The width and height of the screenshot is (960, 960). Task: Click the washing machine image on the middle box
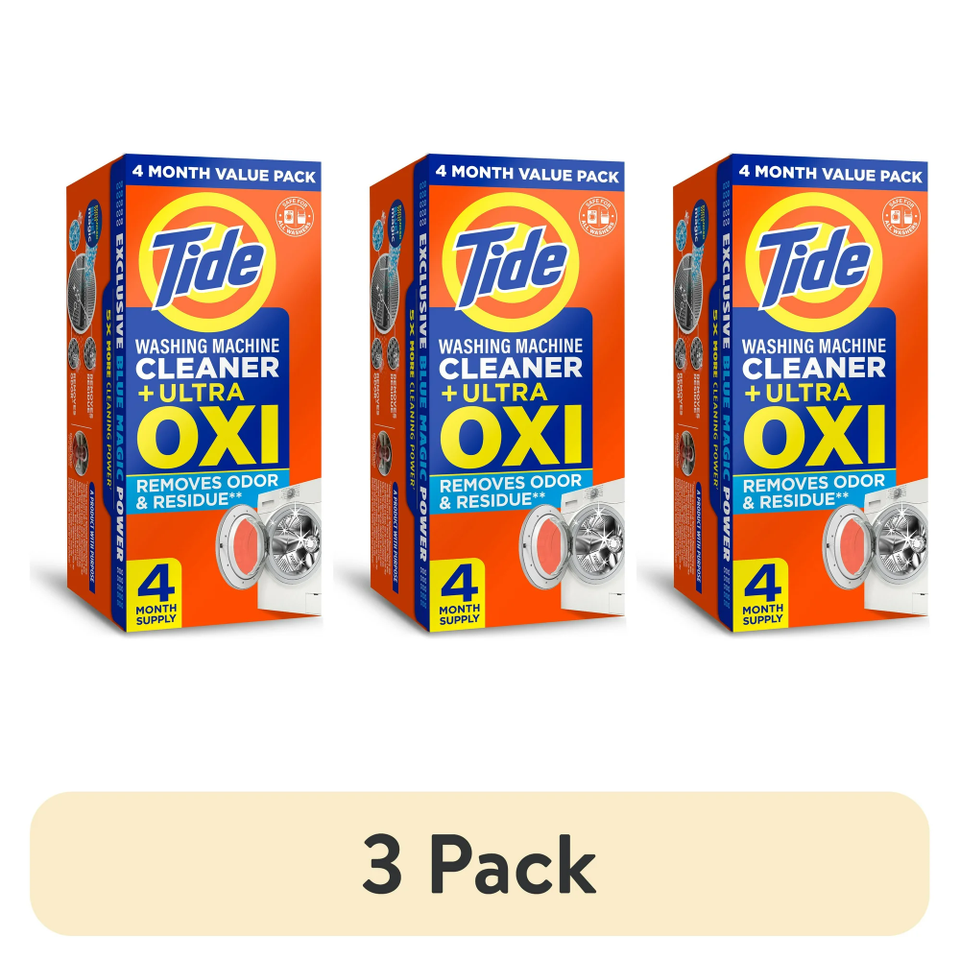(572, 547)
